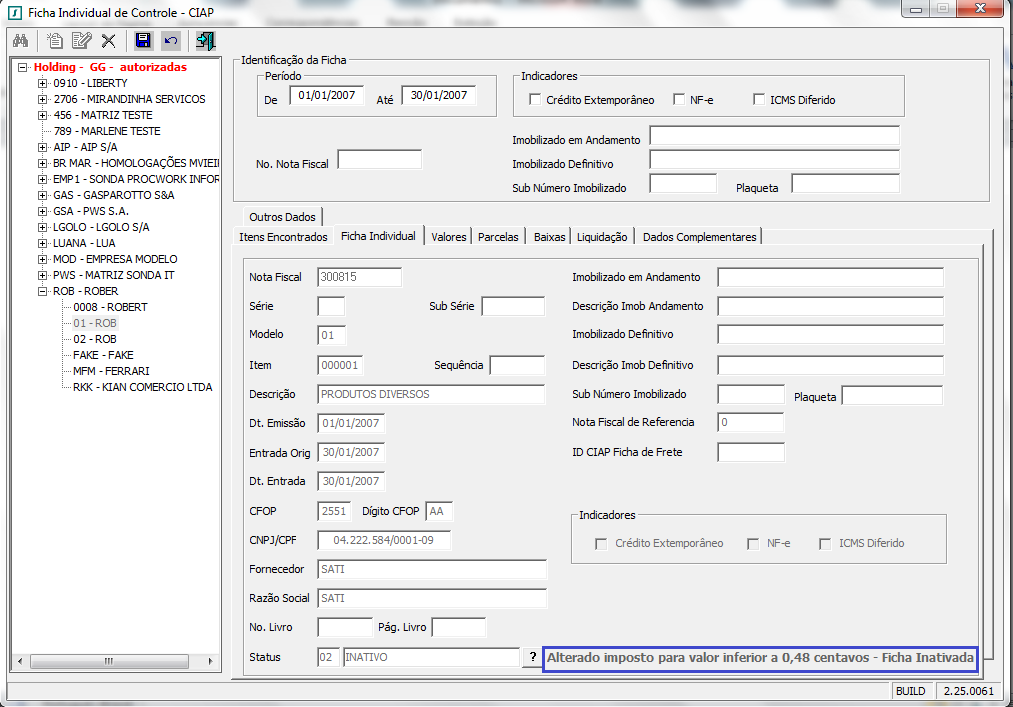Click the tree horizontal scrollbar right arrow

coord(210,661)
